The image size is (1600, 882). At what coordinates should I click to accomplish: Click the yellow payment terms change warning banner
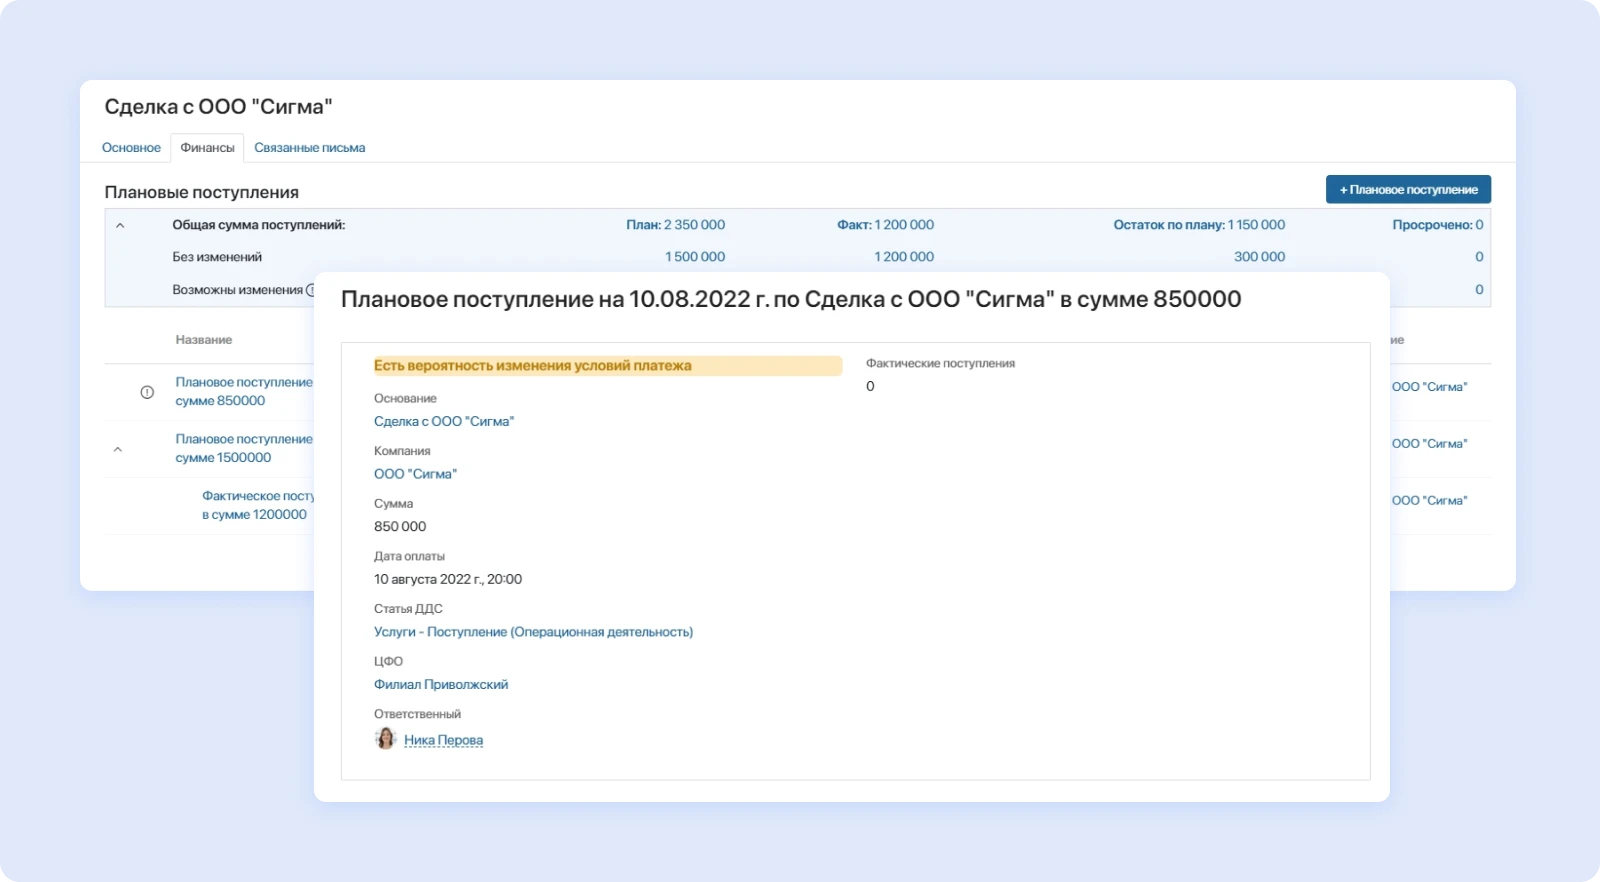point(606,366)
